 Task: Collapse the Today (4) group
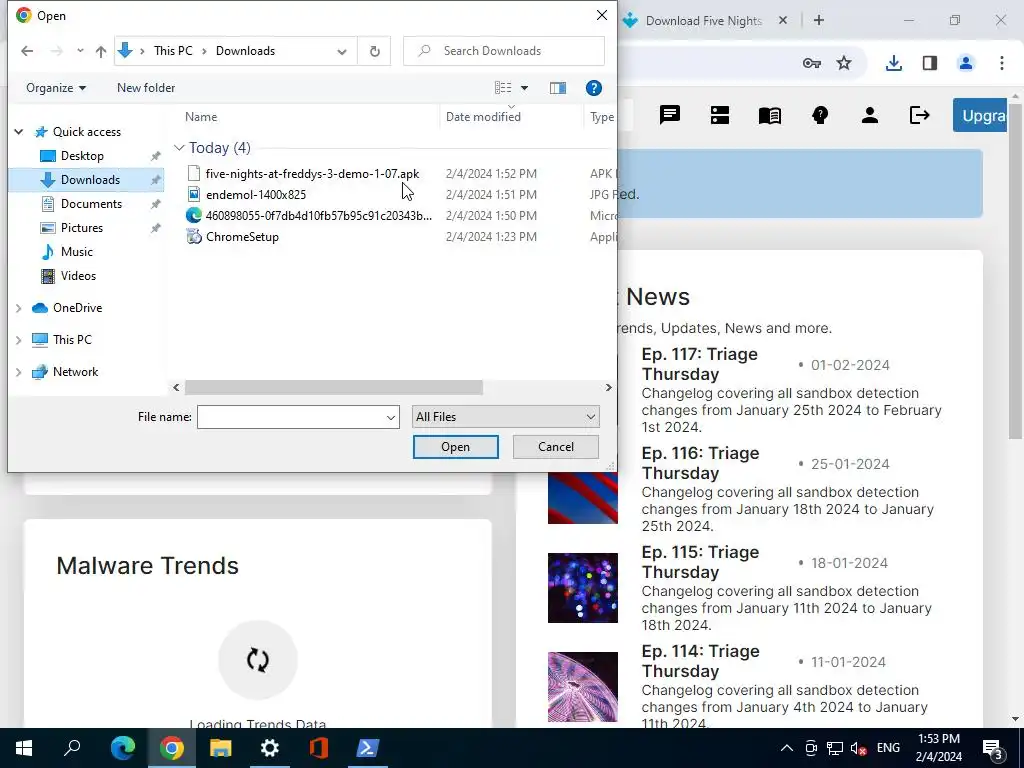click(x=179, y=148)
